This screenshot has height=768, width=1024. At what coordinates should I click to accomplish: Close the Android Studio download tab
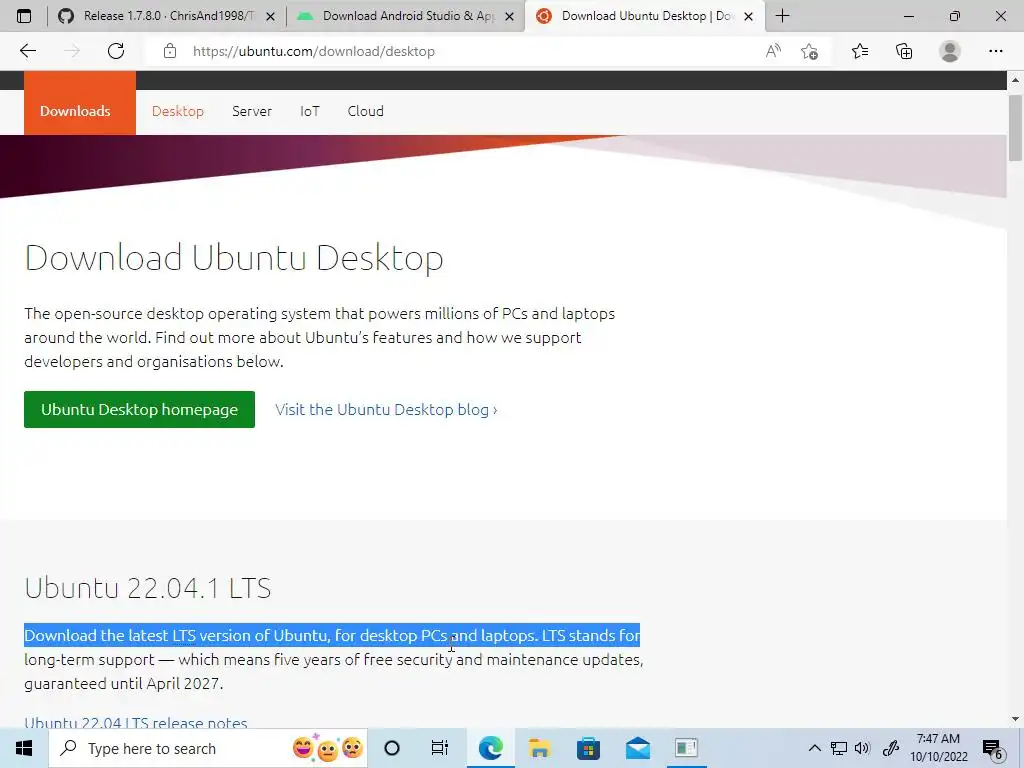(509, 16)
